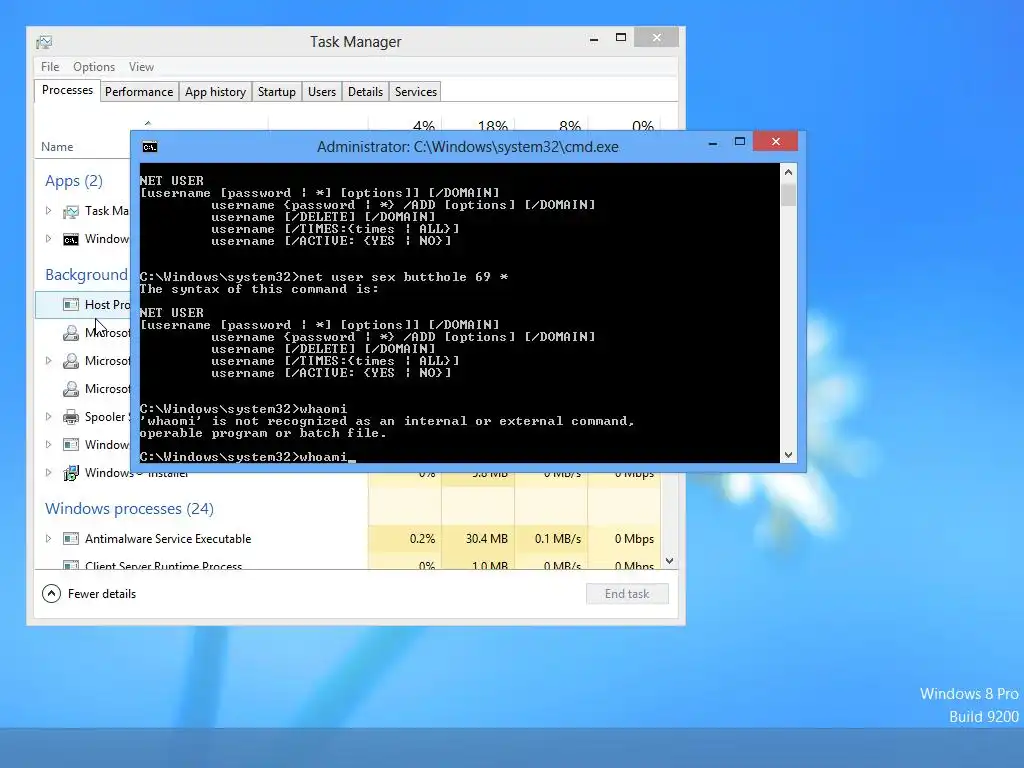This screenshot has width=1024, height=768.
Task: Close the Administrator cmd.exe window
Action: (775, 141)
